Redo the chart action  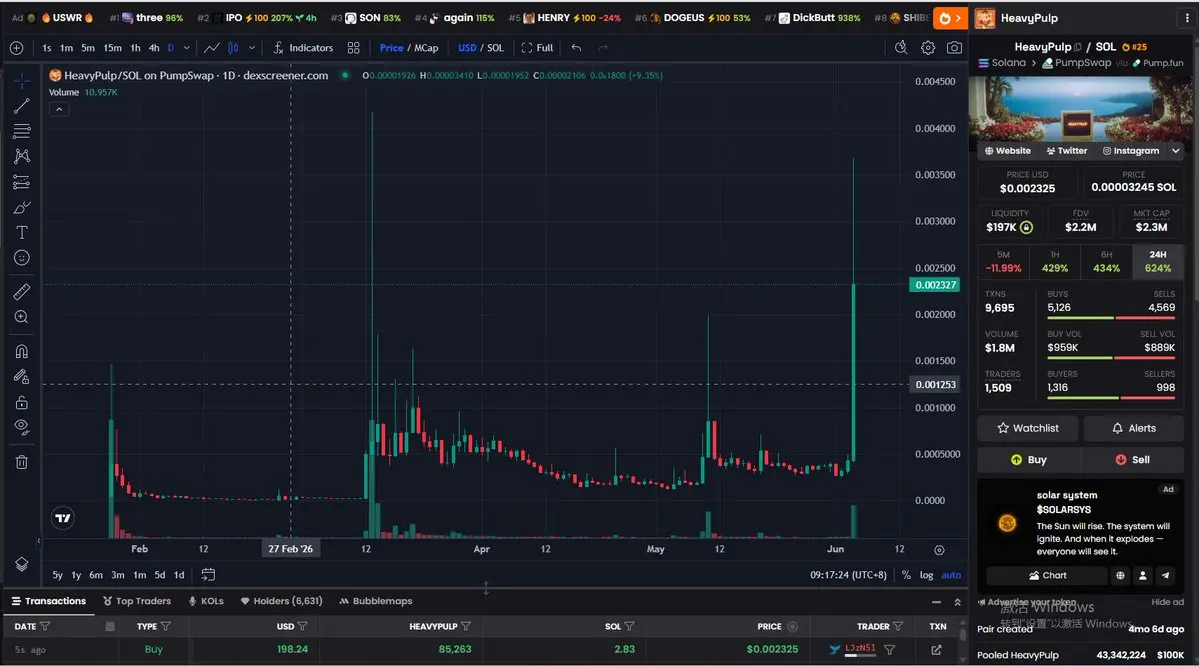pyautogui.click(x=603, y=47)
